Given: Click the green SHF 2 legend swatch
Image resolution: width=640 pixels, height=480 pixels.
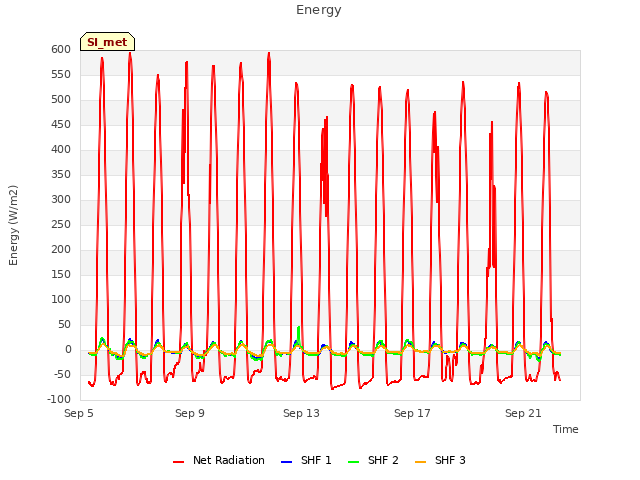Looking at the screenshot, I should [x=353, y=462].
